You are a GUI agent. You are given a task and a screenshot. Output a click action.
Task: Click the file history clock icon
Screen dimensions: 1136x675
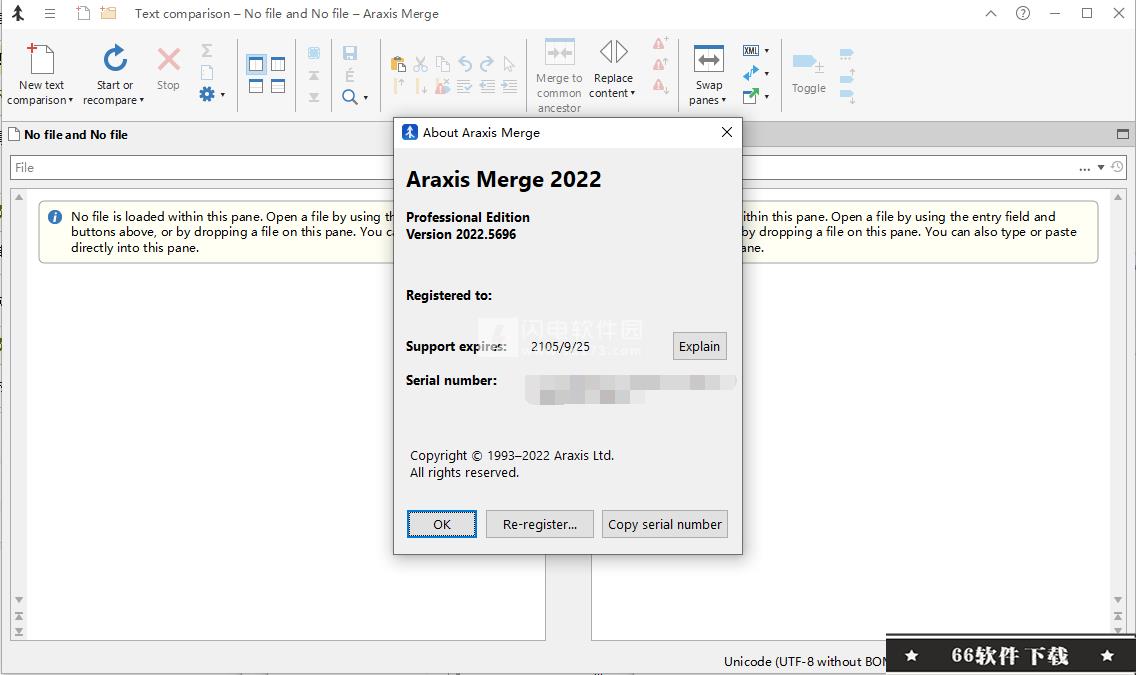tap(1117, 167)
